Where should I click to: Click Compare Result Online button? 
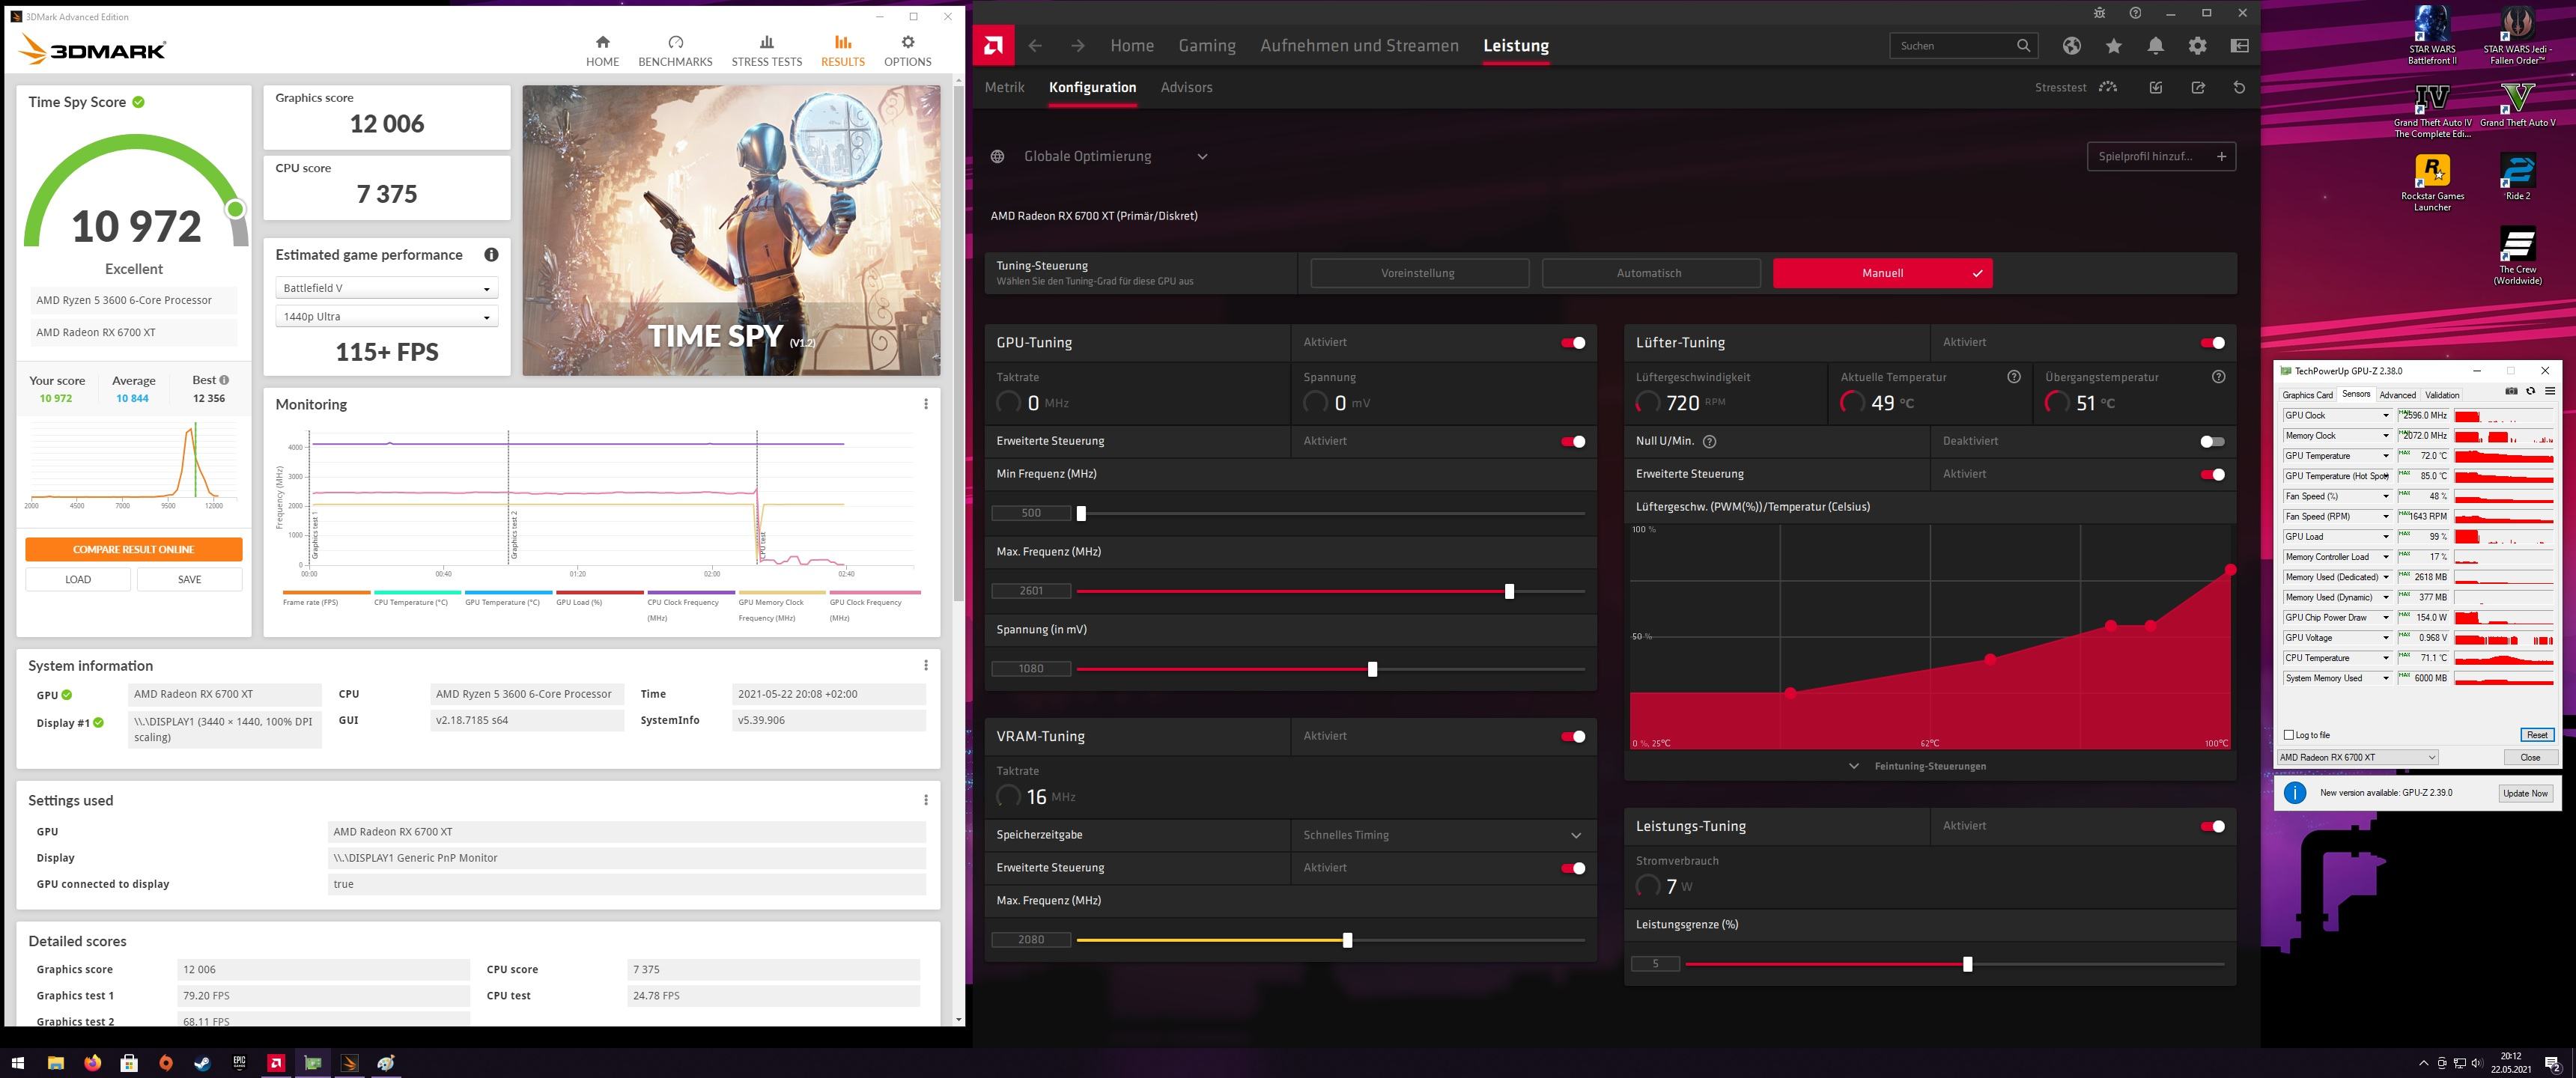click(x=133, y=549)
